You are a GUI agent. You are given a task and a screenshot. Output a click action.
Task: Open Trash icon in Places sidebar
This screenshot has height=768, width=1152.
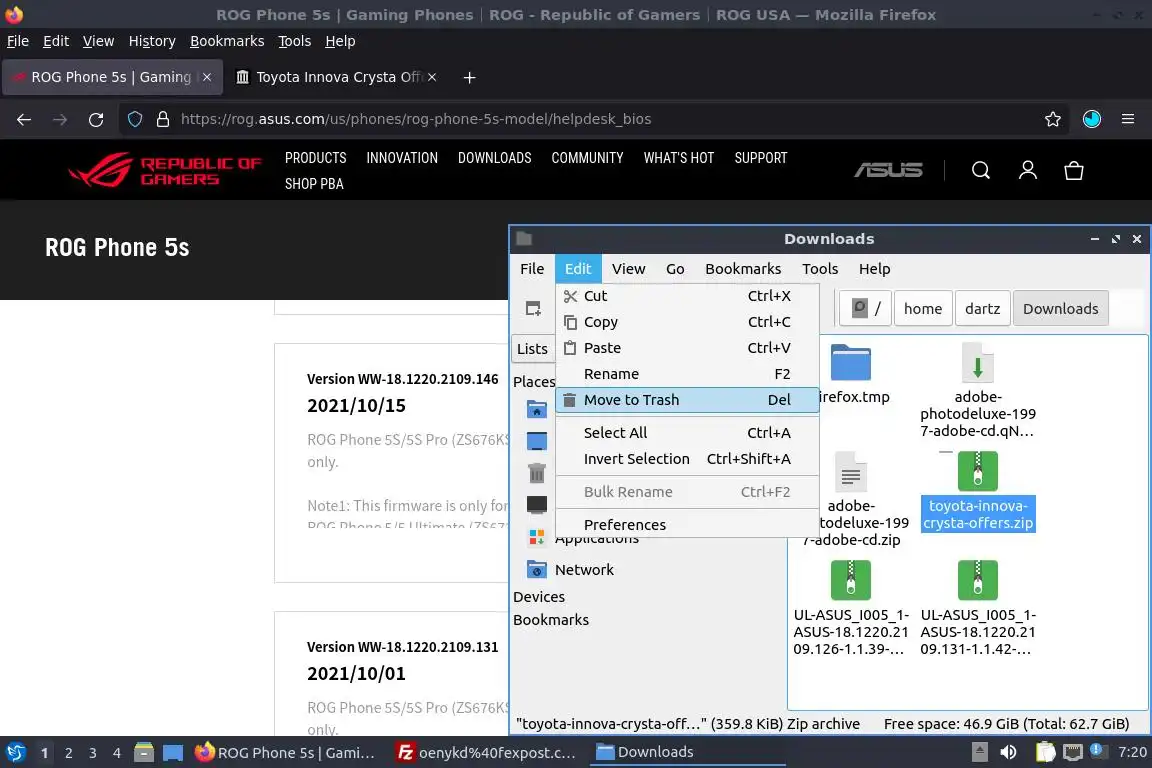(x=537, y=473)
